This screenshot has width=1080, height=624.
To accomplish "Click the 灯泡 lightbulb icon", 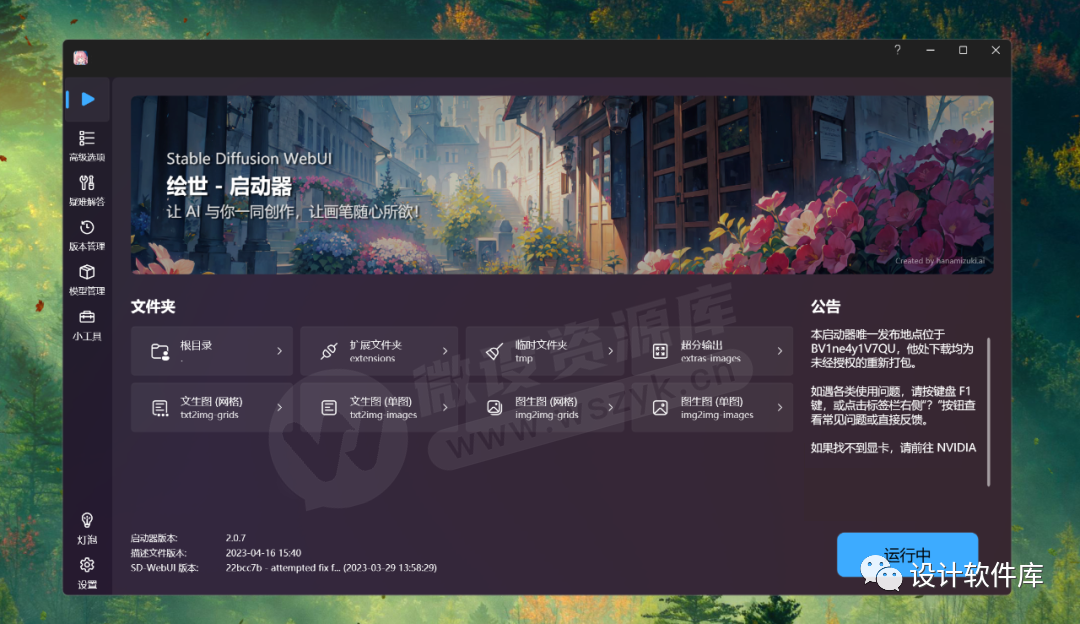I will (87, 520).
